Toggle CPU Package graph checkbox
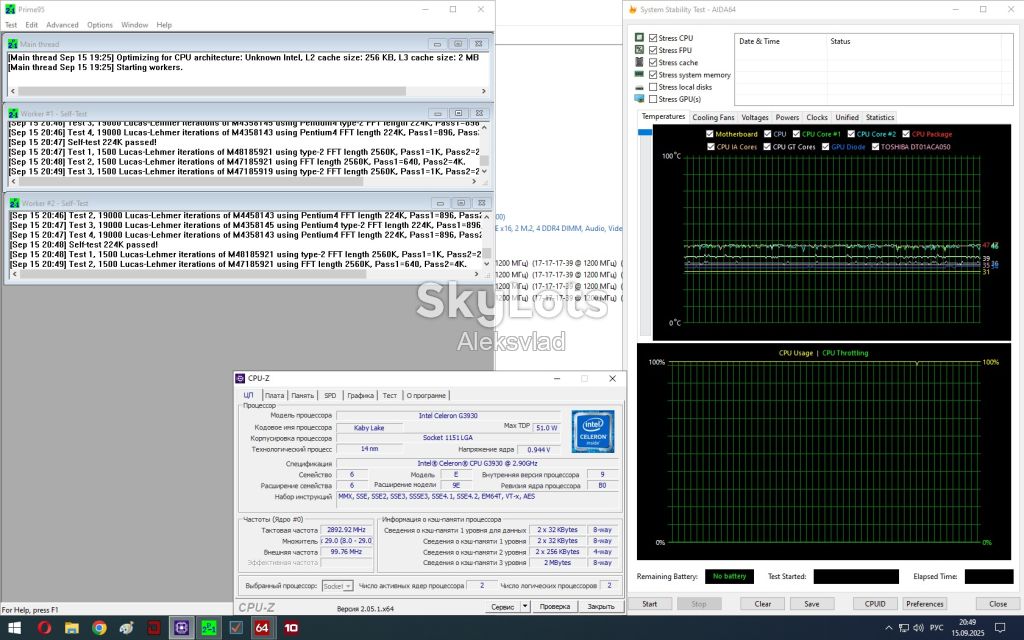The width and height of the screenshot is (1024, 640). (906, 134)
